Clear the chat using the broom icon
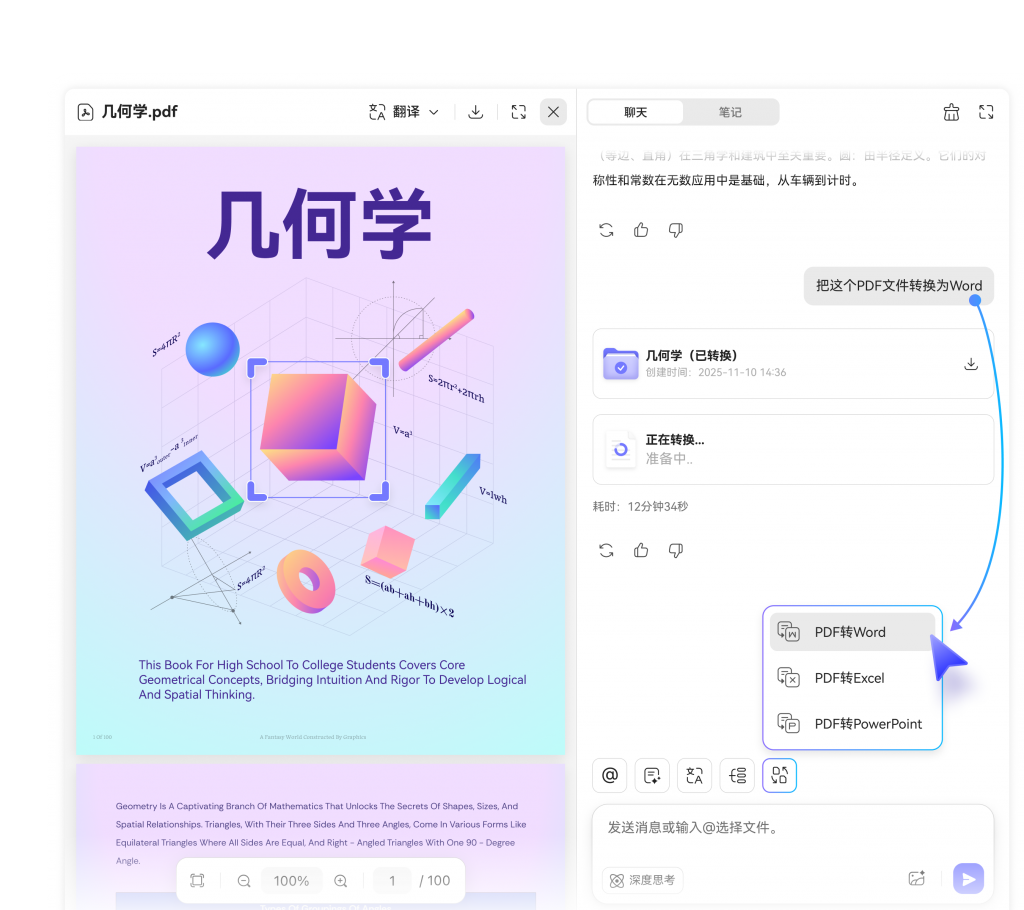 [x=951, y=111]
